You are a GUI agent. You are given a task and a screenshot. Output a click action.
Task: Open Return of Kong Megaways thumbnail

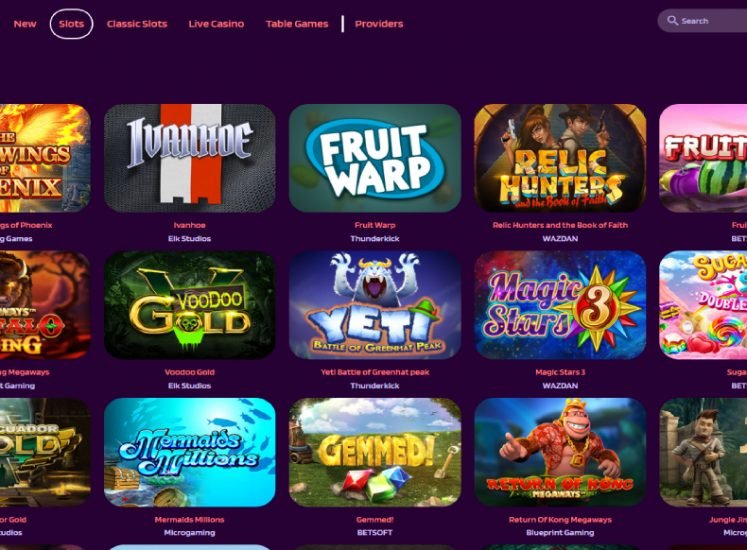click(x=560, y=452)
